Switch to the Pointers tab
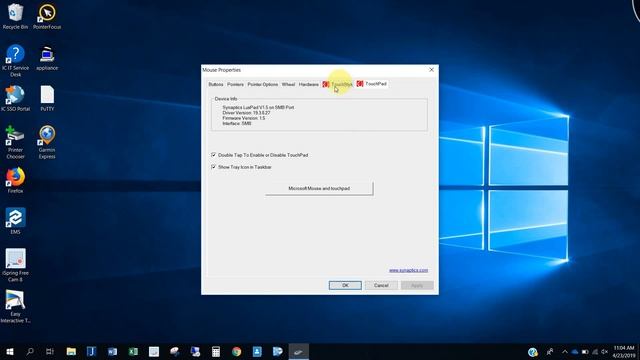The width and height of the screenshot is (640, 360). tap(235, 84)
